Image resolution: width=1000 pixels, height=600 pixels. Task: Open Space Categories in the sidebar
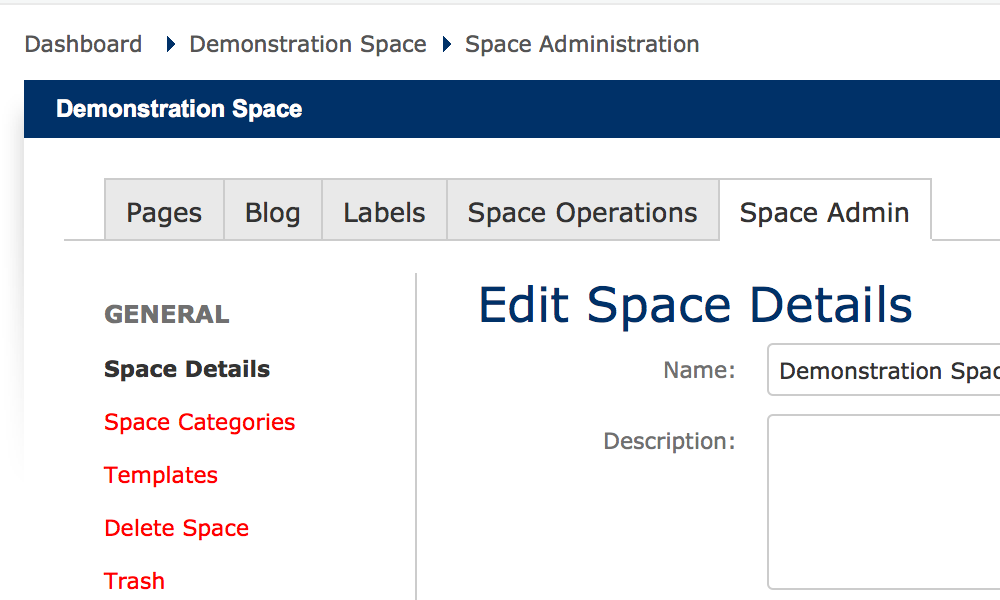(x=199, y=422)
